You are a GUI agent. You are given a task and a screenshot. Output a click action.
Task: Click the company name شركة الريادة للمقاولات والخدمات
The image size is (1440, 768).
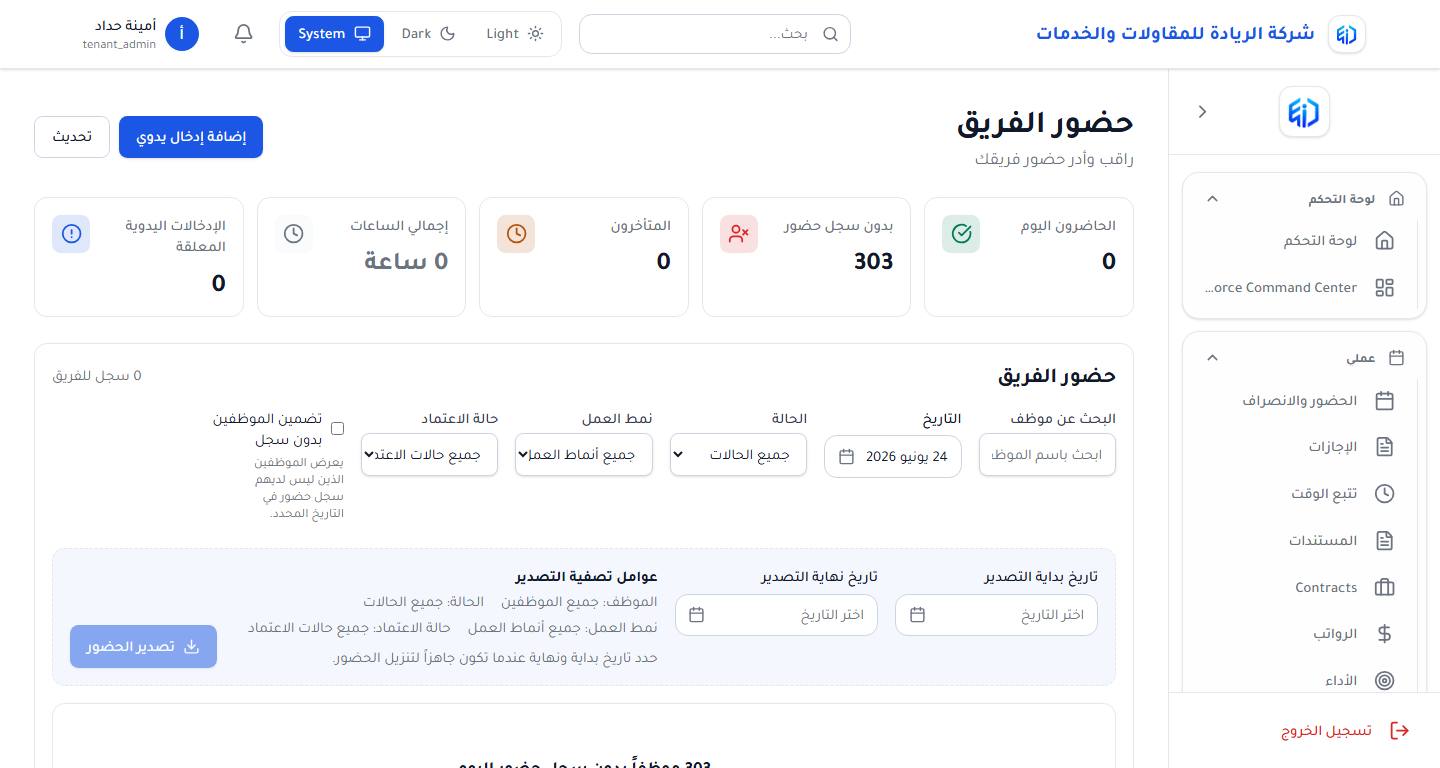coord(1175,34)
